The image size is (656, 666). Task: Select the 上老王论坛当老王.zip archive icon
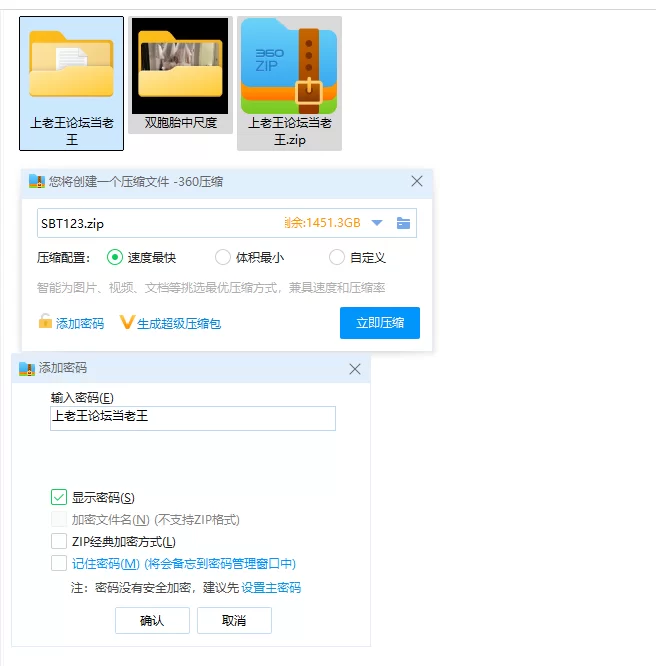click(289, 66)
